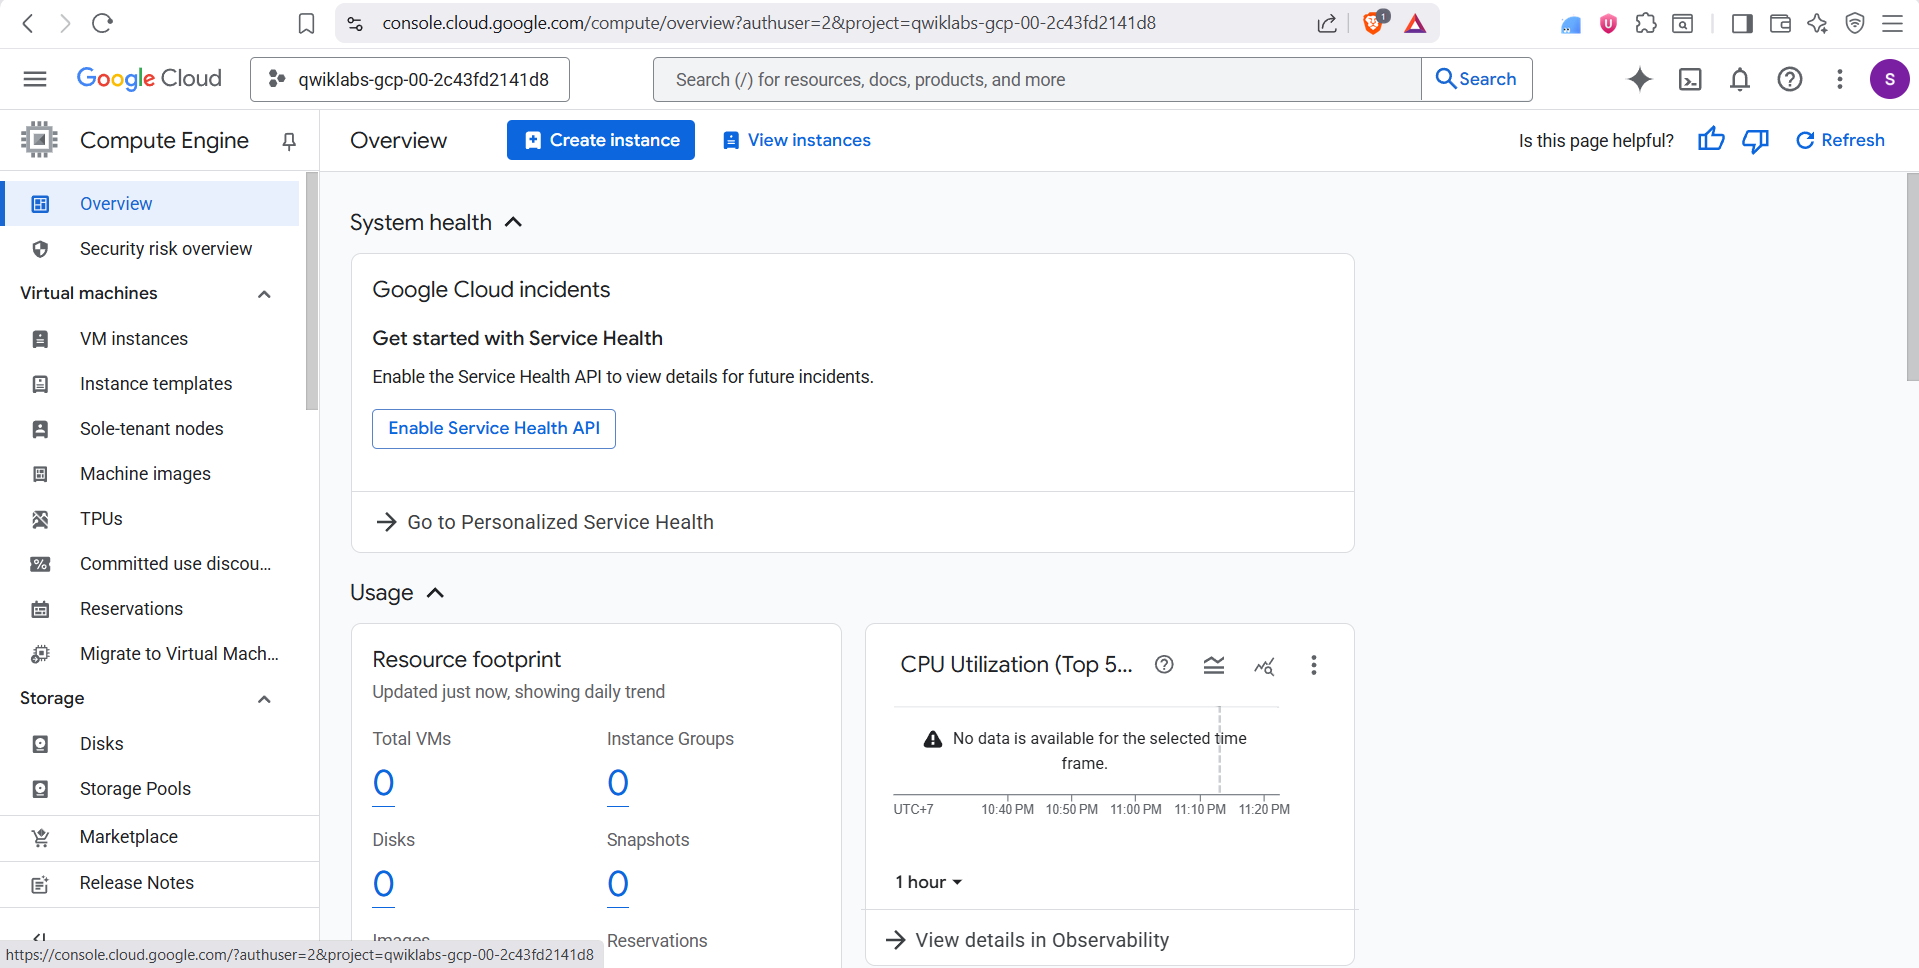The image size is (1919, 968).
Task: Open the 1 hour time range dropdown
Action: click(927, 882)
